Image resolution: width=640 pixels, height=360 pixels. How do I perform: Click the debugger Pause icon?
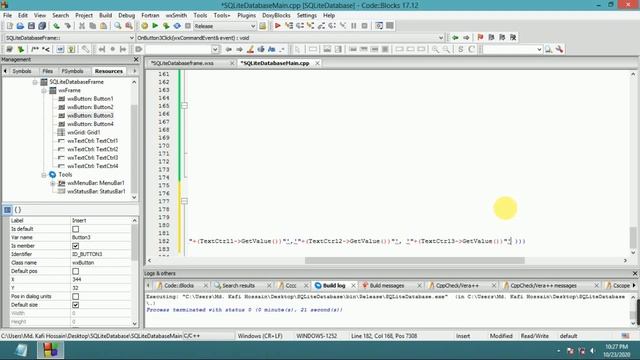pos(353,26)
